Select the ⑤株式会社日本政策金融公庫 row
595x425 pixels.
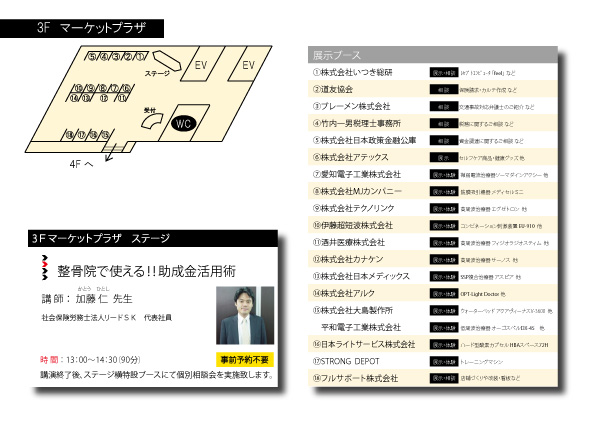433,140
